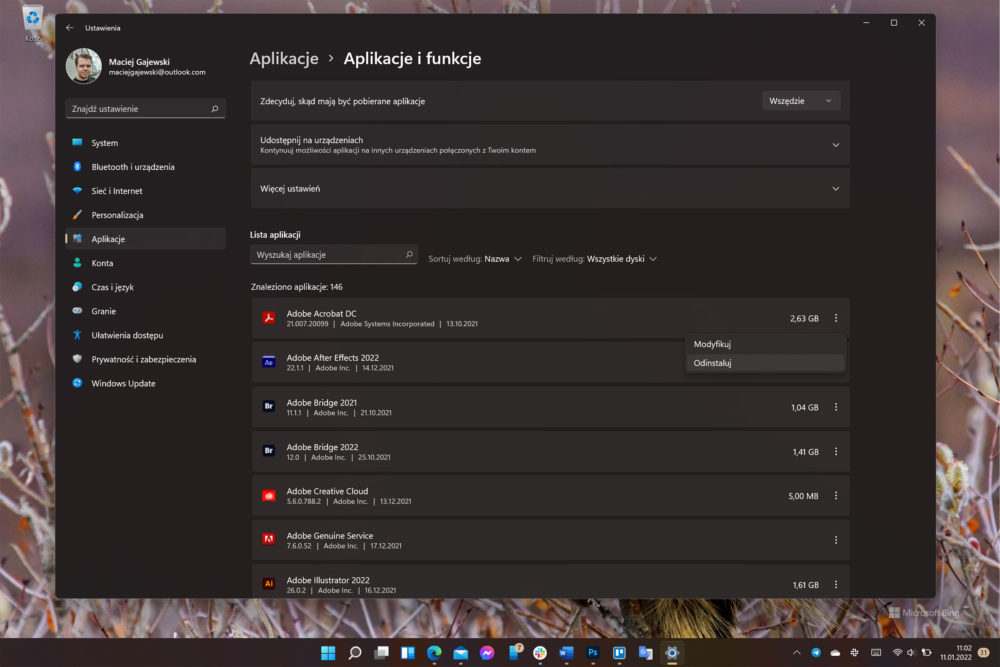Open more options for Adobe Creative Cloud

click(835, 495)
